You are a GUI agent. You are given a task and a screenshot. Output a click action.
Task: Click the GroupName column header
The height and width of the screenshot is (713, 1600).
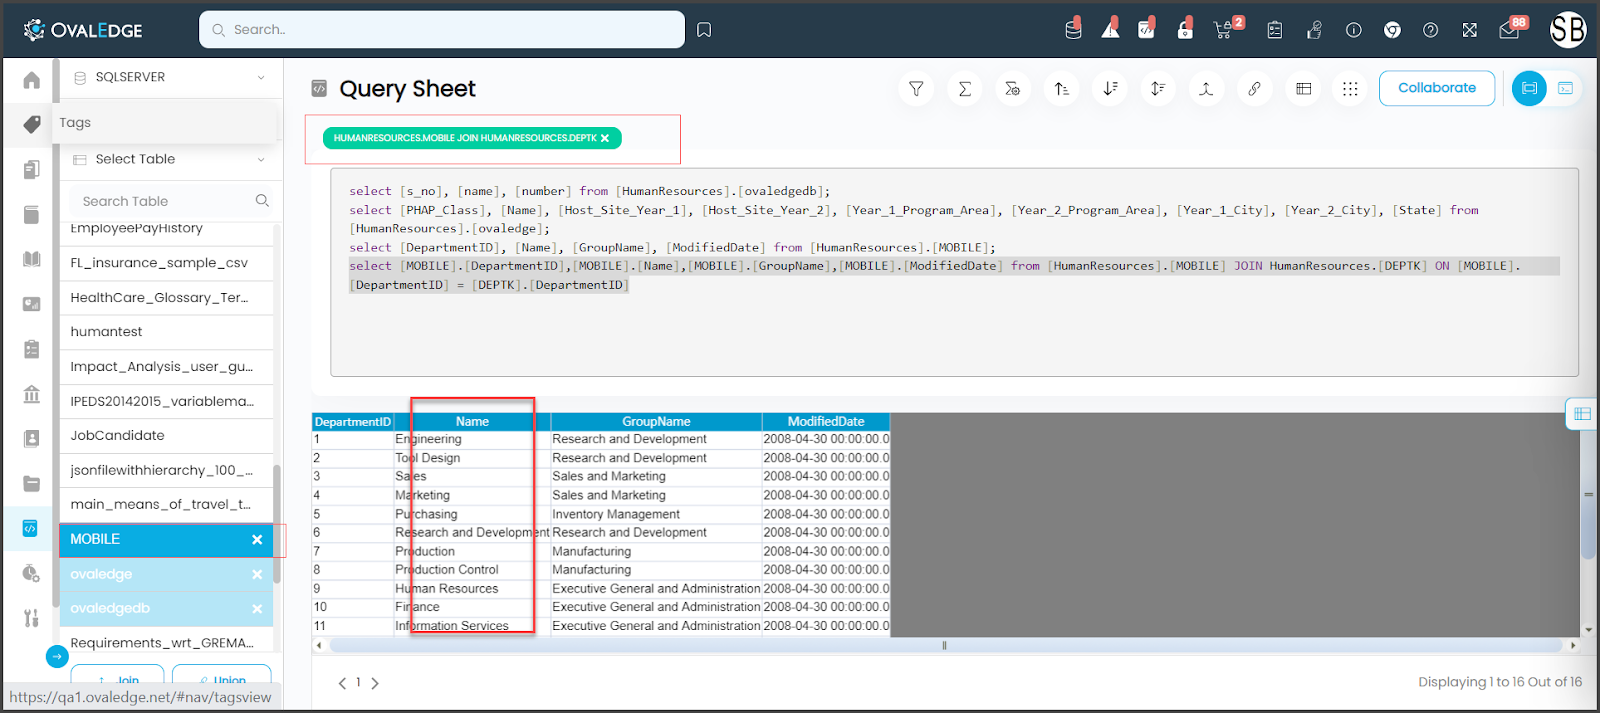[x=656, y=422]
